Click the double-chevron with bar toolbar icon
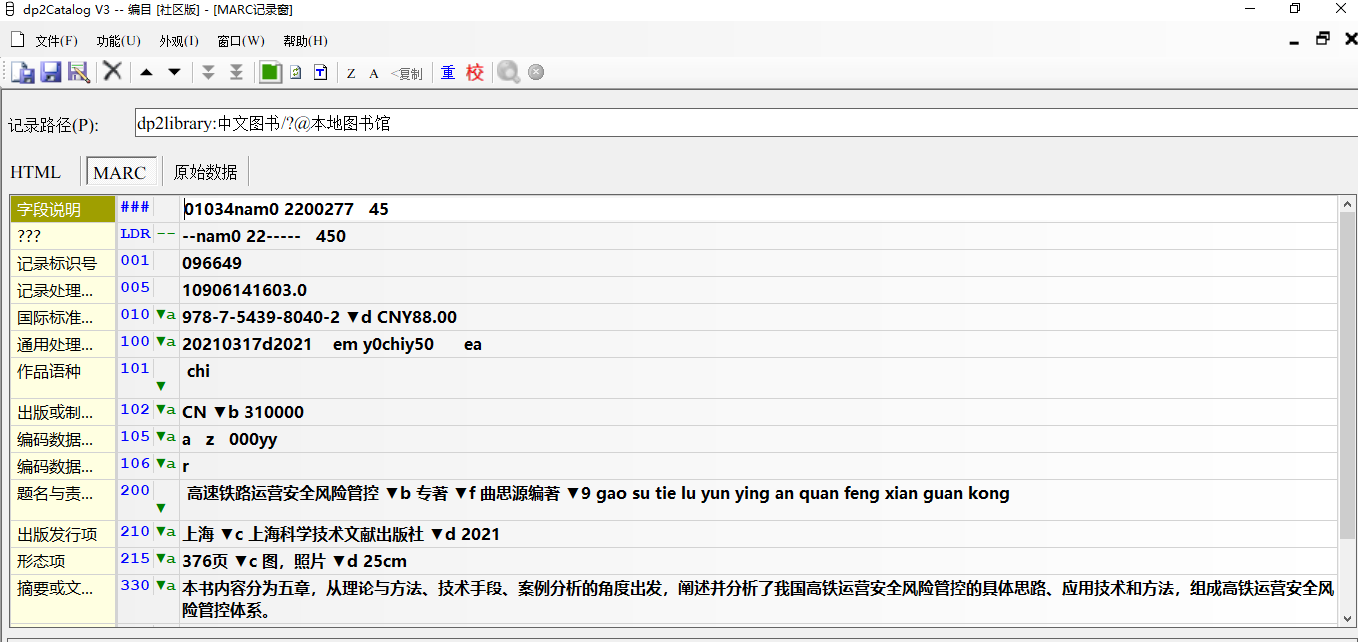 point(236,72)
